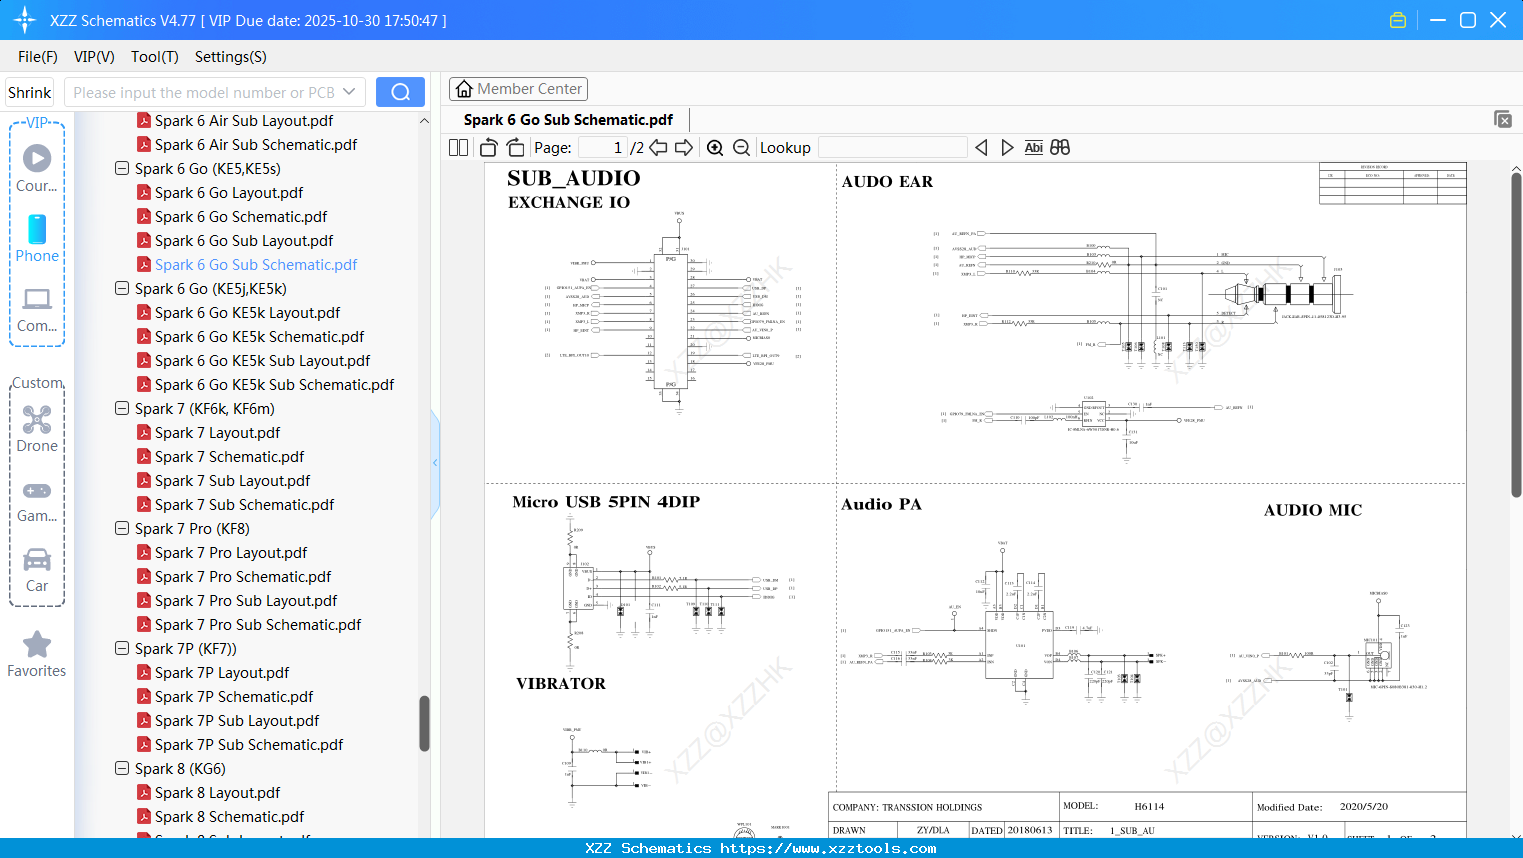The width and height of the screenshot is (1523, 858).
Task: Switch to two-page view mode
Action: pos(457,147)
